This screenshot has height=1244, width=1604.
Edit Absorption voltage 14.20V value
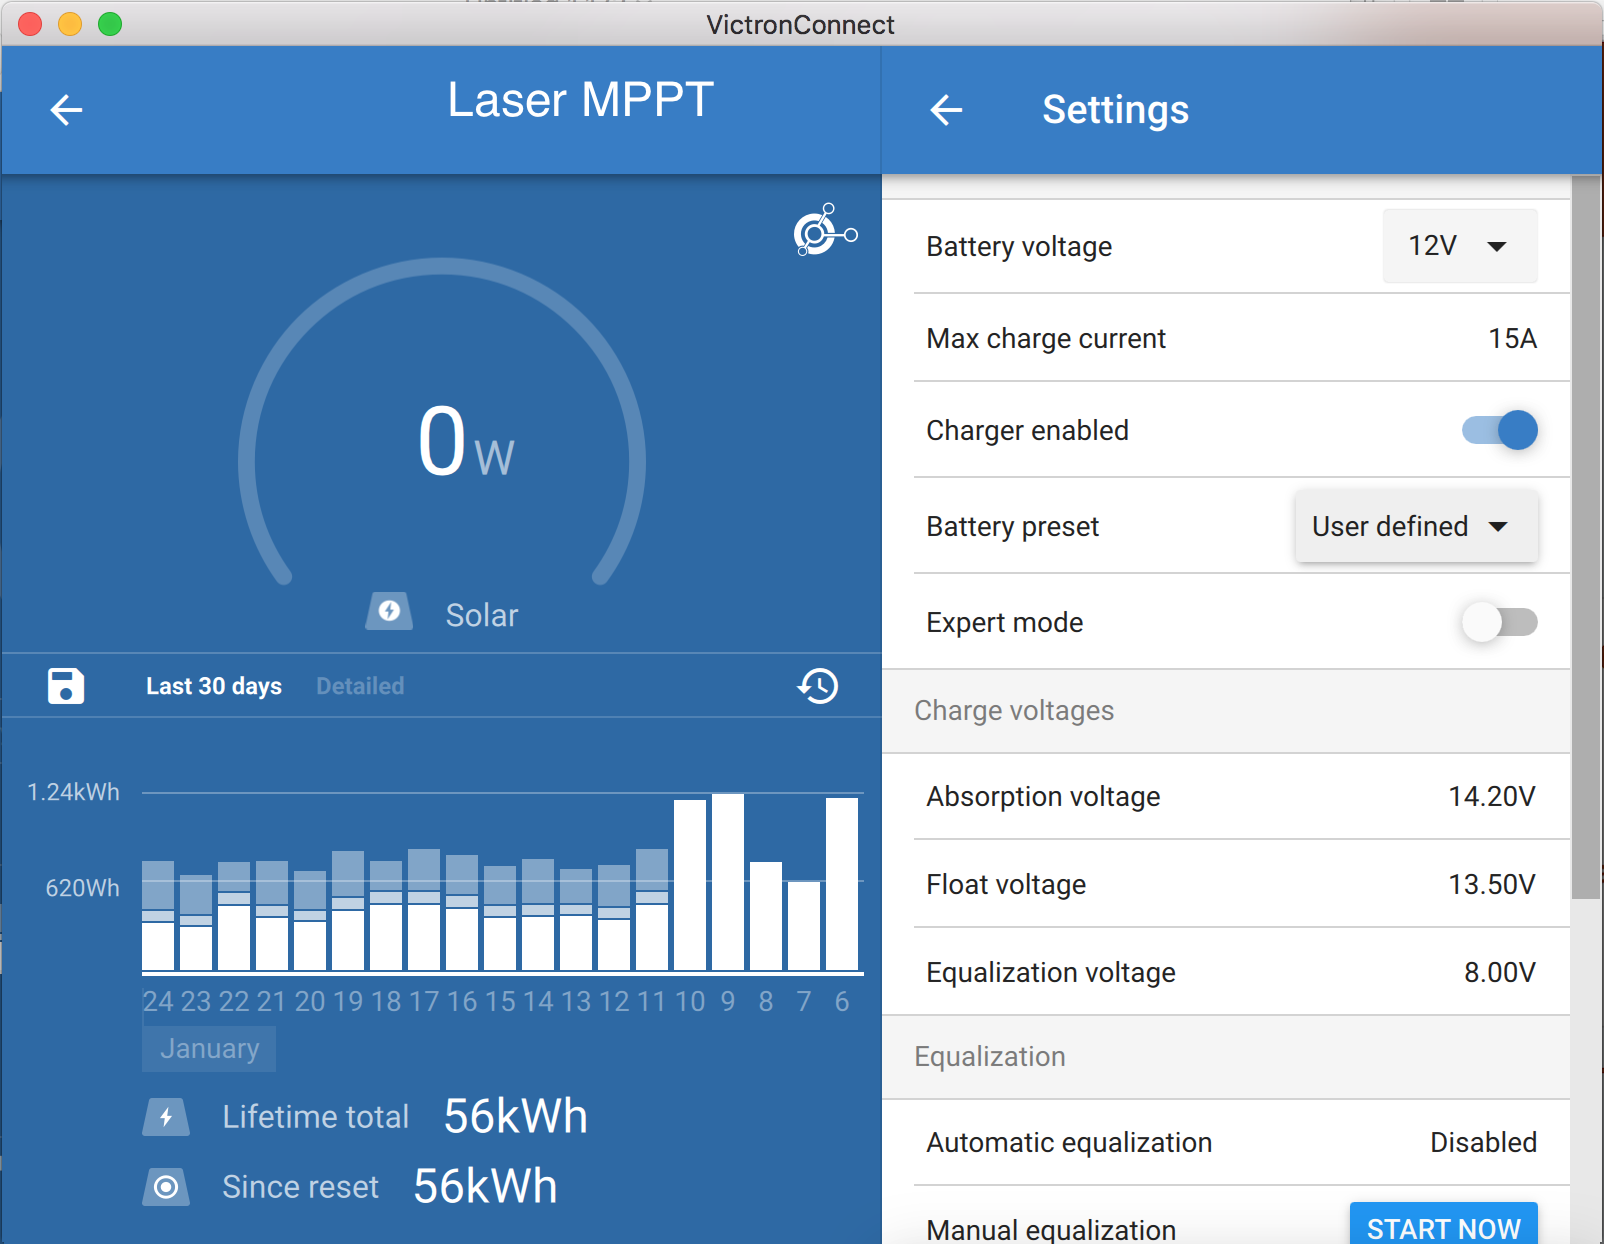pos(1492,797)
